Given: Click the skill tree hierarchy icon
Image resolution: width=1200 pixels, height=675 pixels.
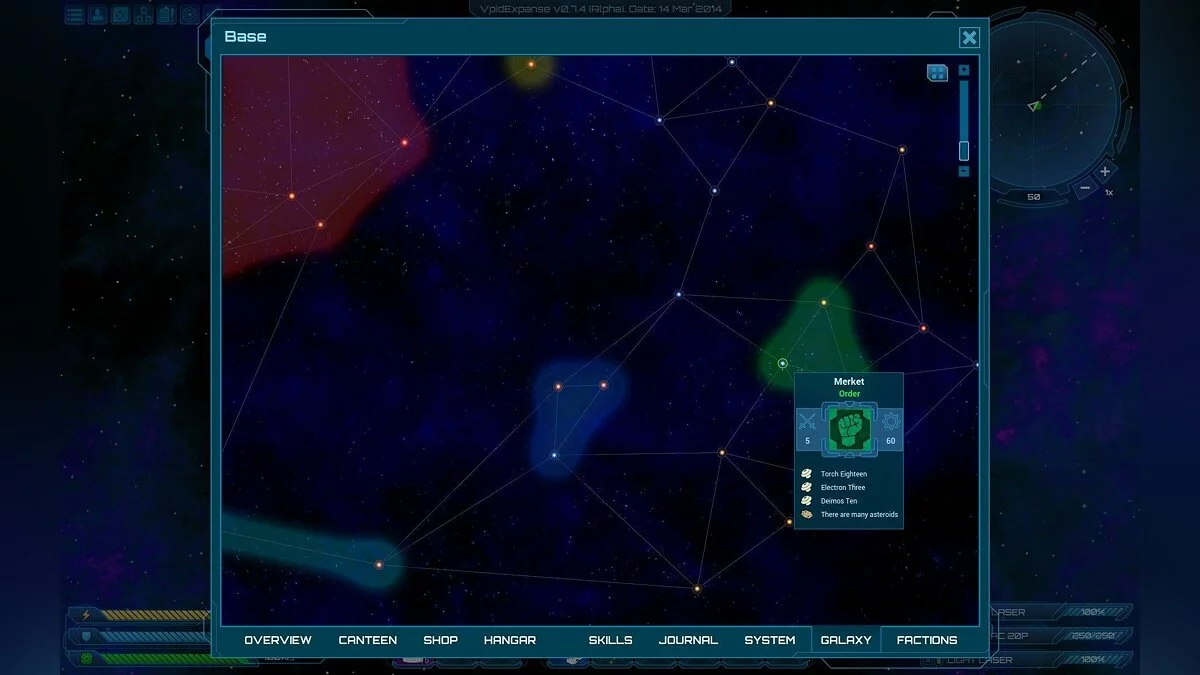Looking at the screenshot, I should (x=143, y=15).
